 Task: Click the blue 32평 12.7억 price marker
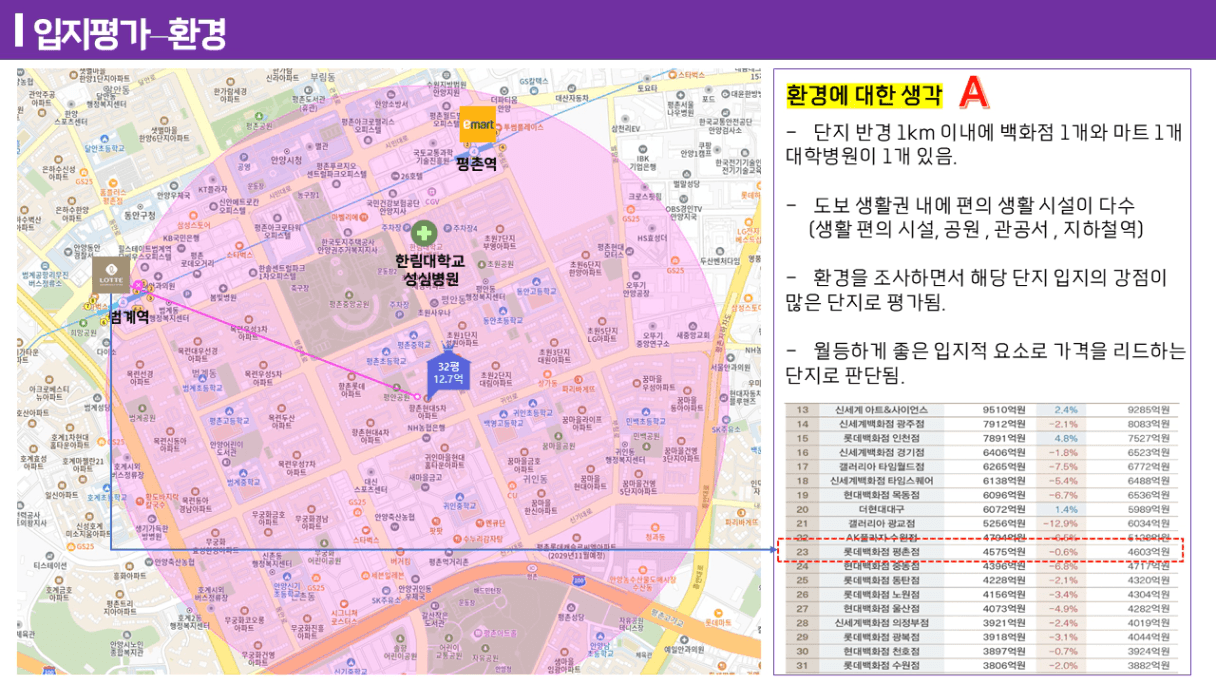[x=448, y=373]
